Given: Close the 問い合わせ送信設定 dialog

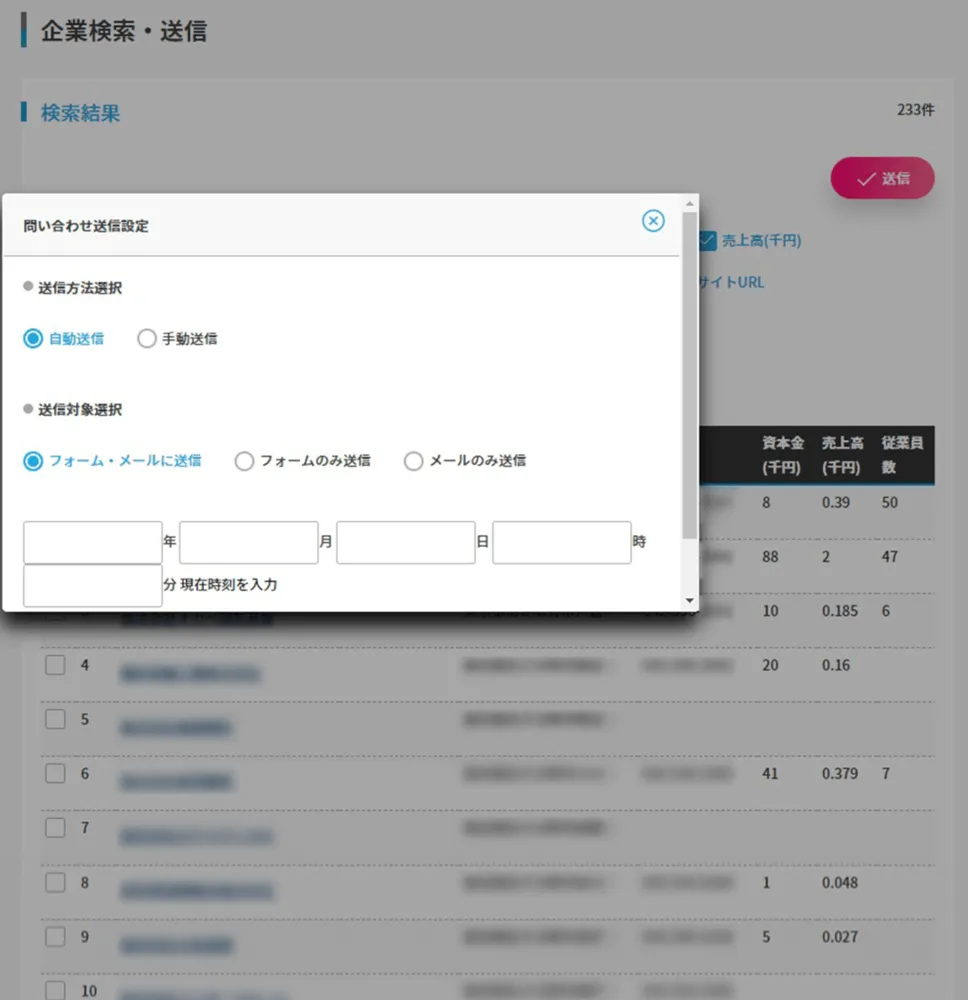Looking at the screenshot, I should [x=653, y=221].
